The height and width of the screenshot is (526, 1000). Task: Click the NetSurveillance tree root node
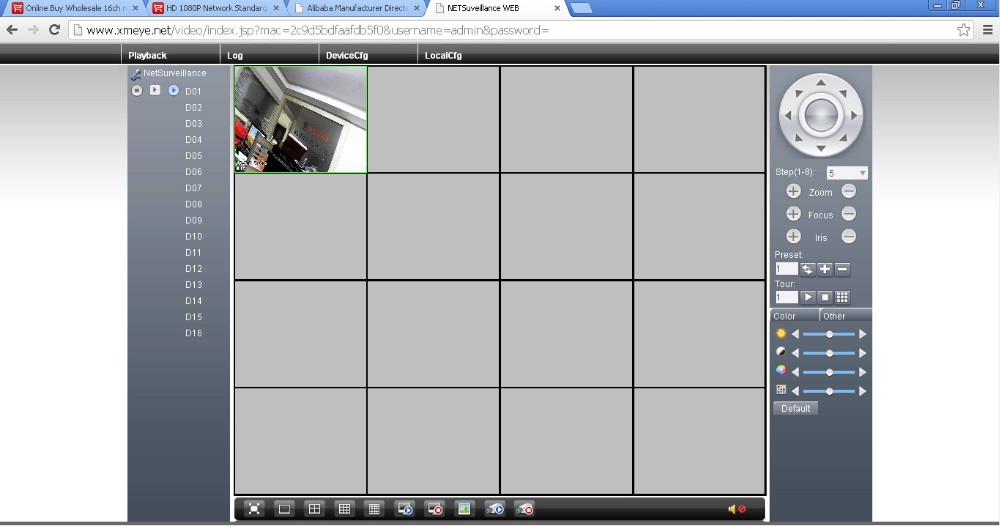click(174, 73)
